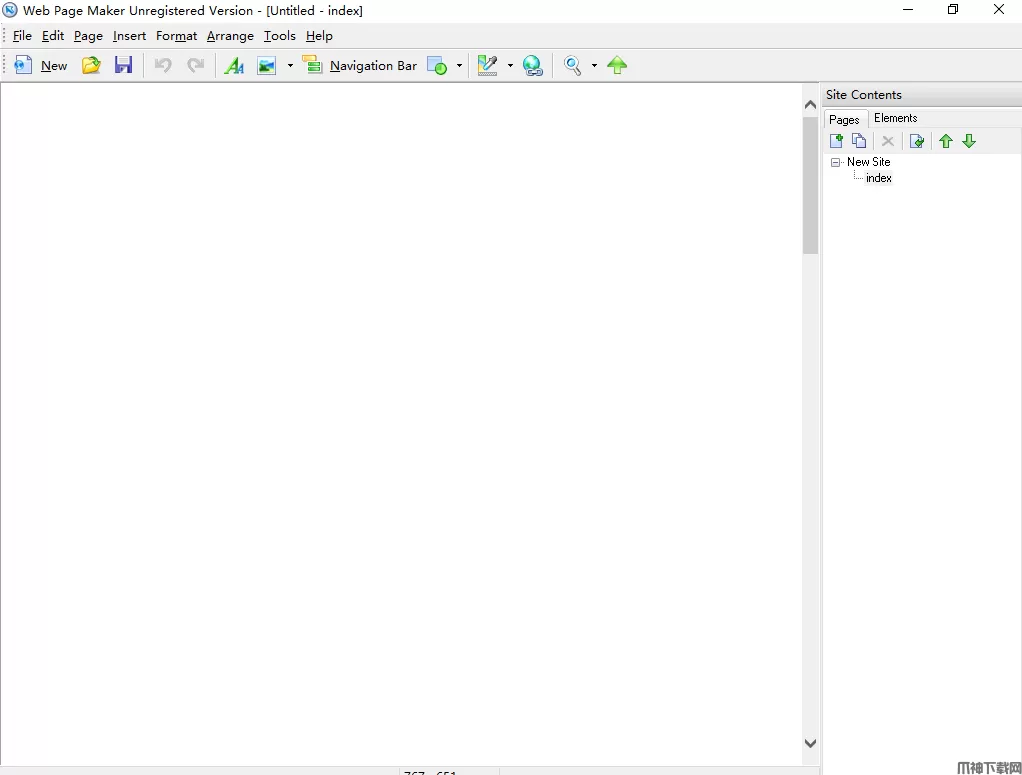The image size is (1022, 775).
Task: Click the hyperlink globe icon
Action: pyautogui.click(x=533, y=66)
